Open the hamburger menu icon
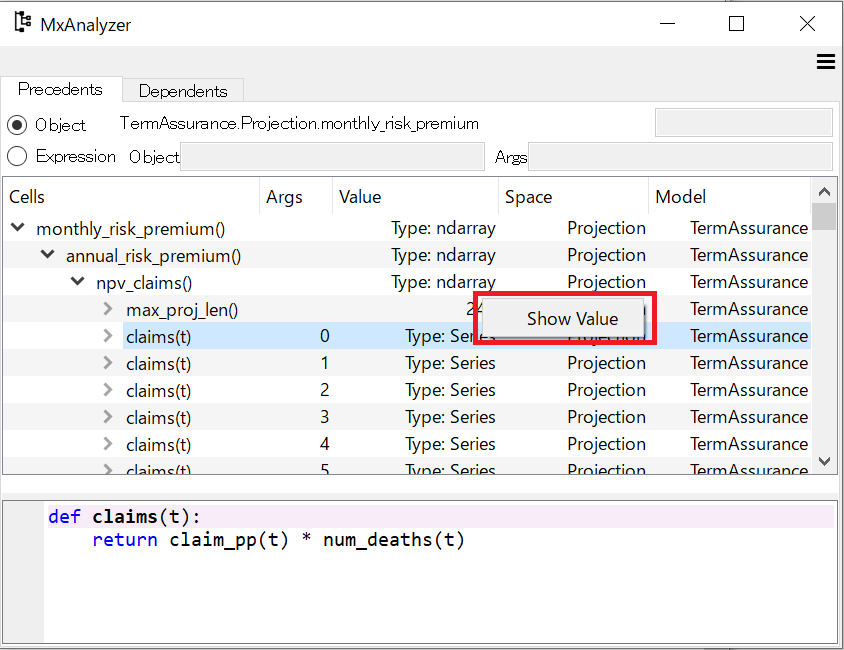The width and height of the screenshot is (844, 650). 825,62
